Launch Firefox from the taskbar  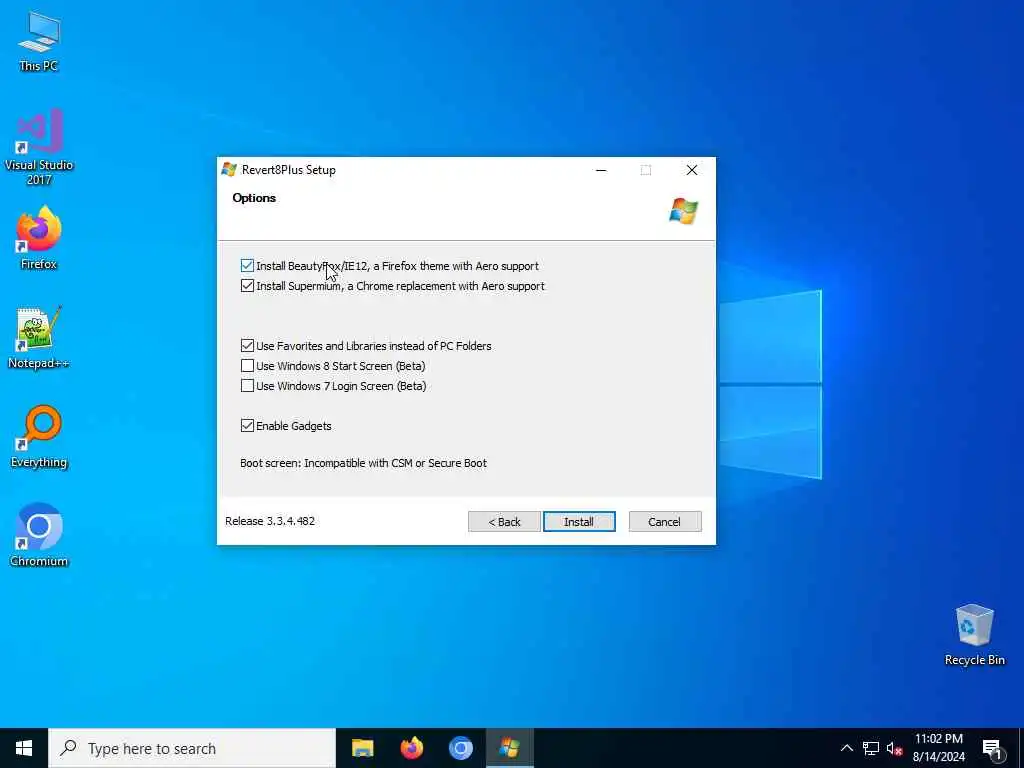[411, 748]
